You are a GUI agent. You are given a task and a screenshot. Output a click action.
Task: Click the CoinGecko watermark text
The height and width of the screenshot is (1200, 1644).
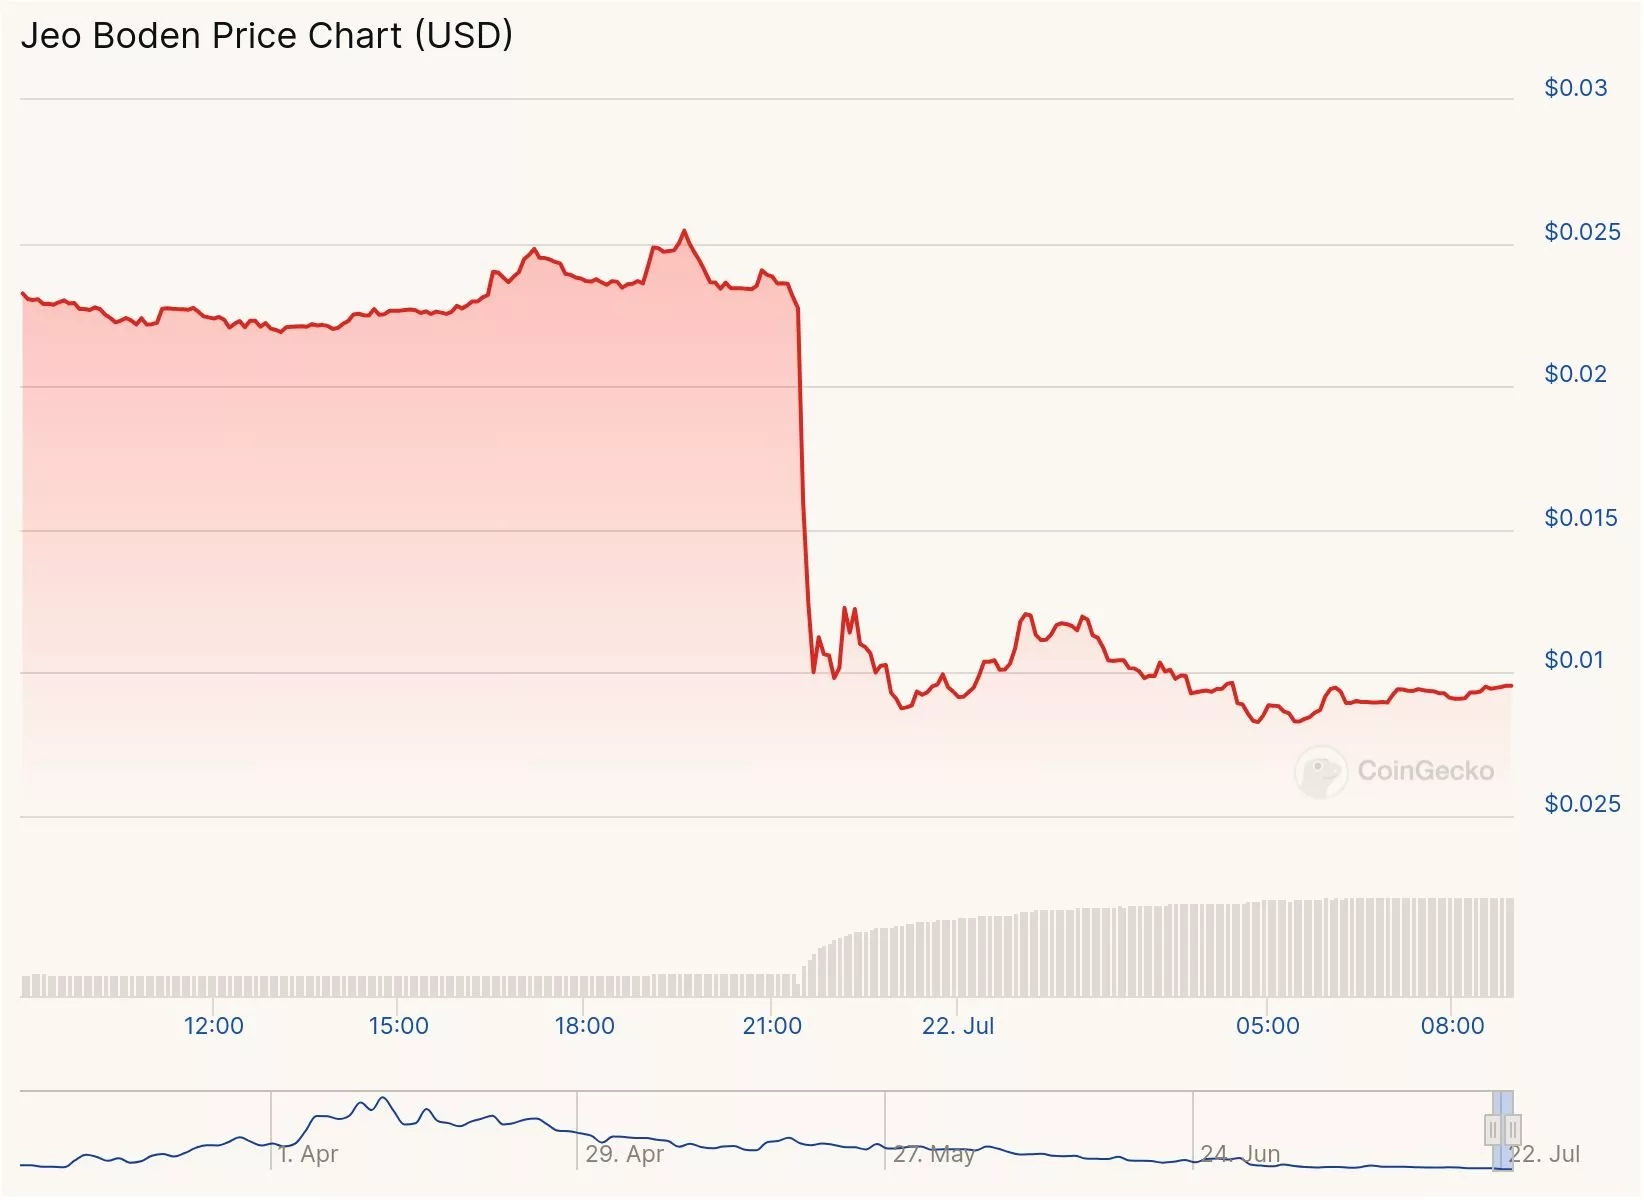coord(1425,771)
